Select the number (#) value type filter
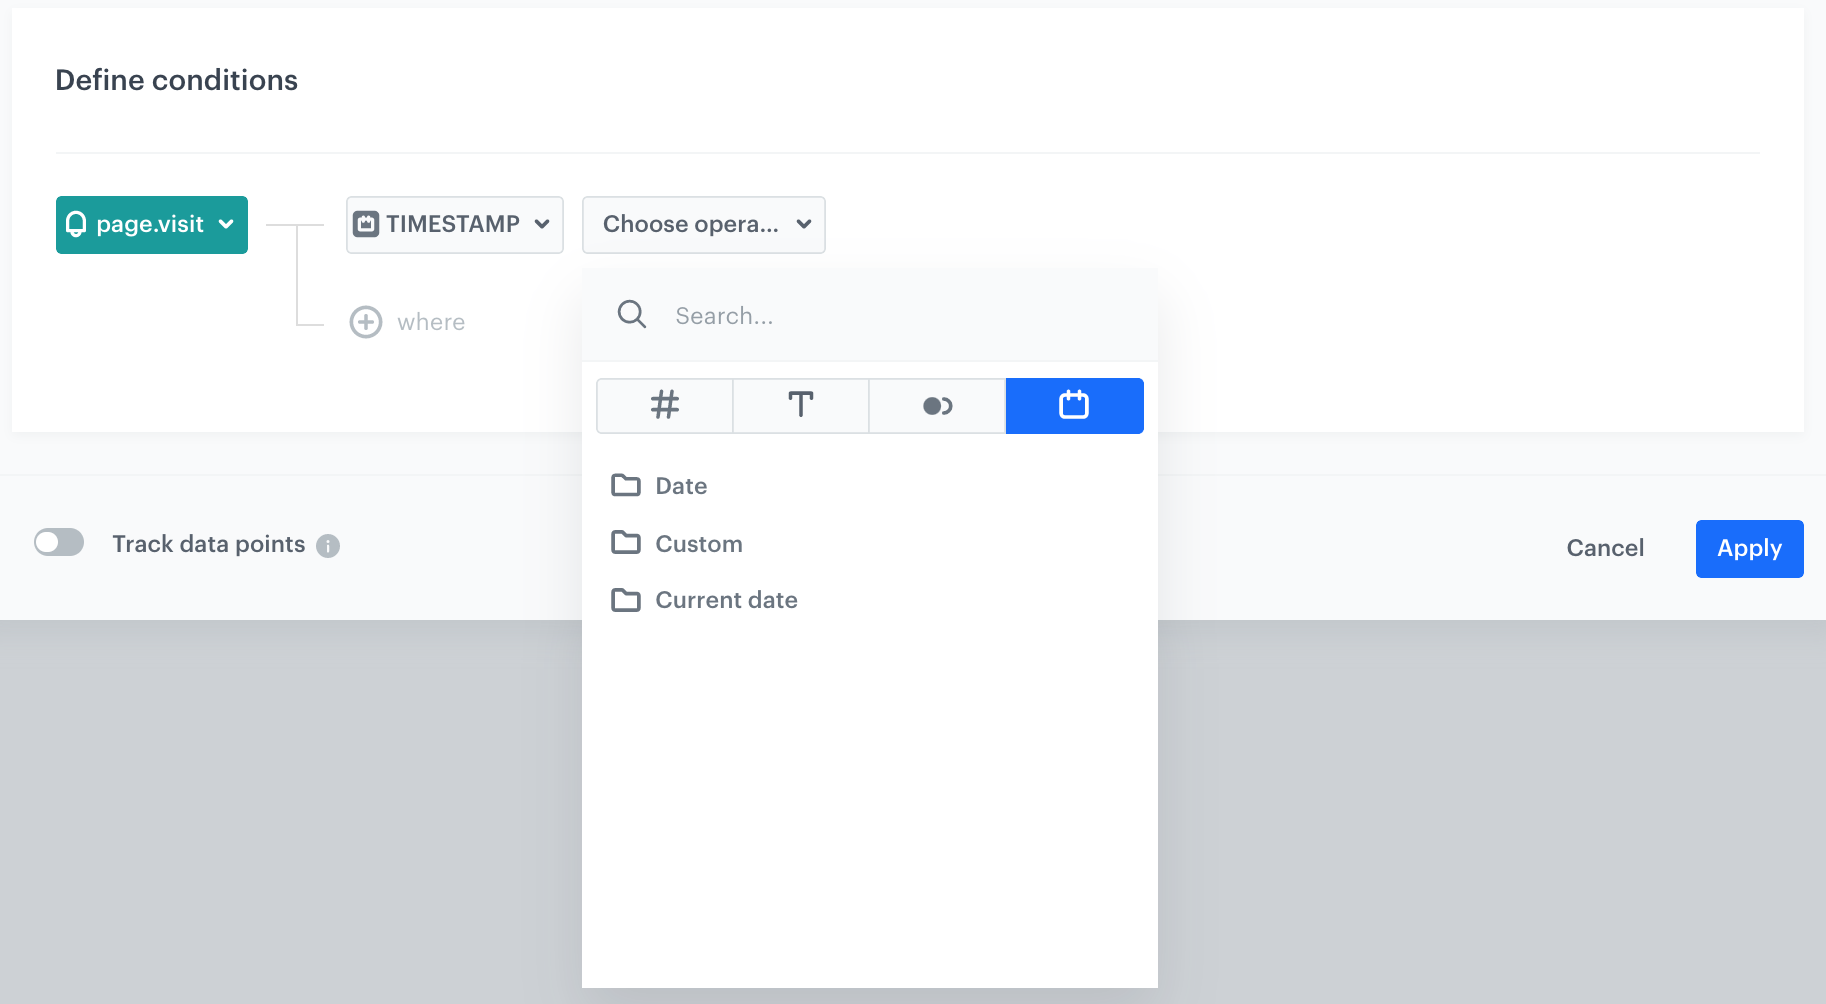Viewport: 1826px width, 1004px height. 664,406
